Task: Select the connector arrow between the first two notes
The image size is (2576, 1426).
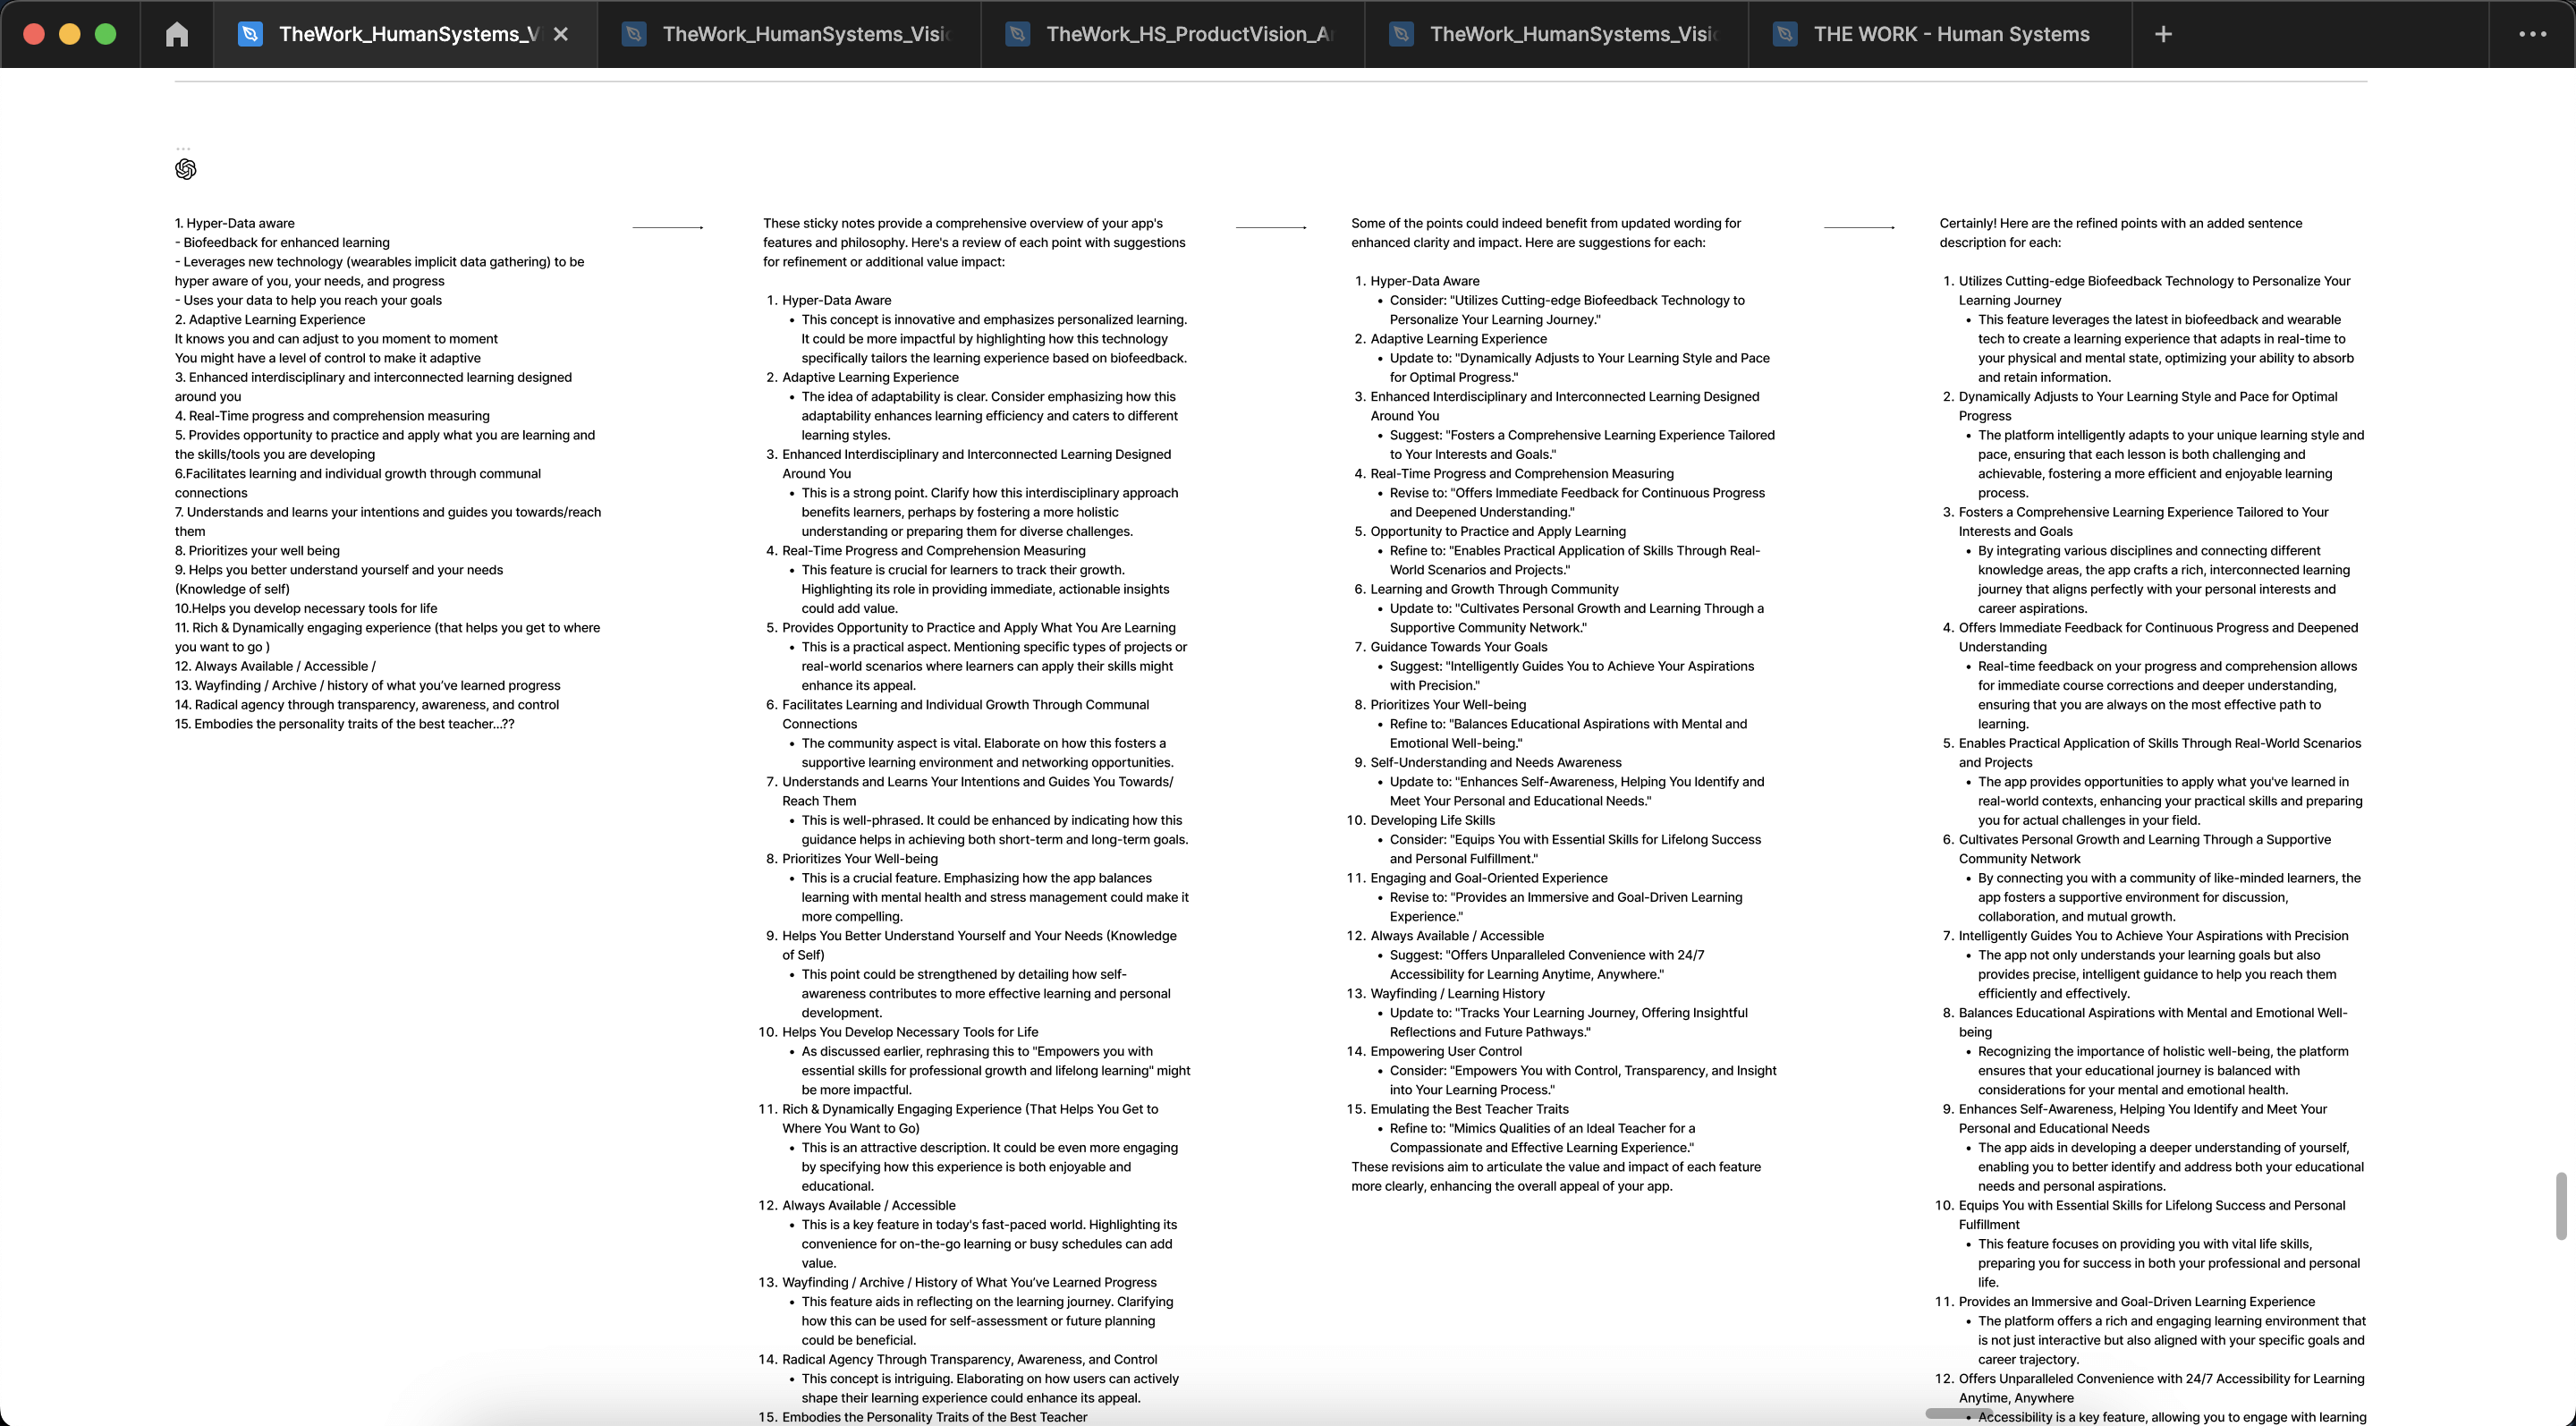Action: point(668,227)
